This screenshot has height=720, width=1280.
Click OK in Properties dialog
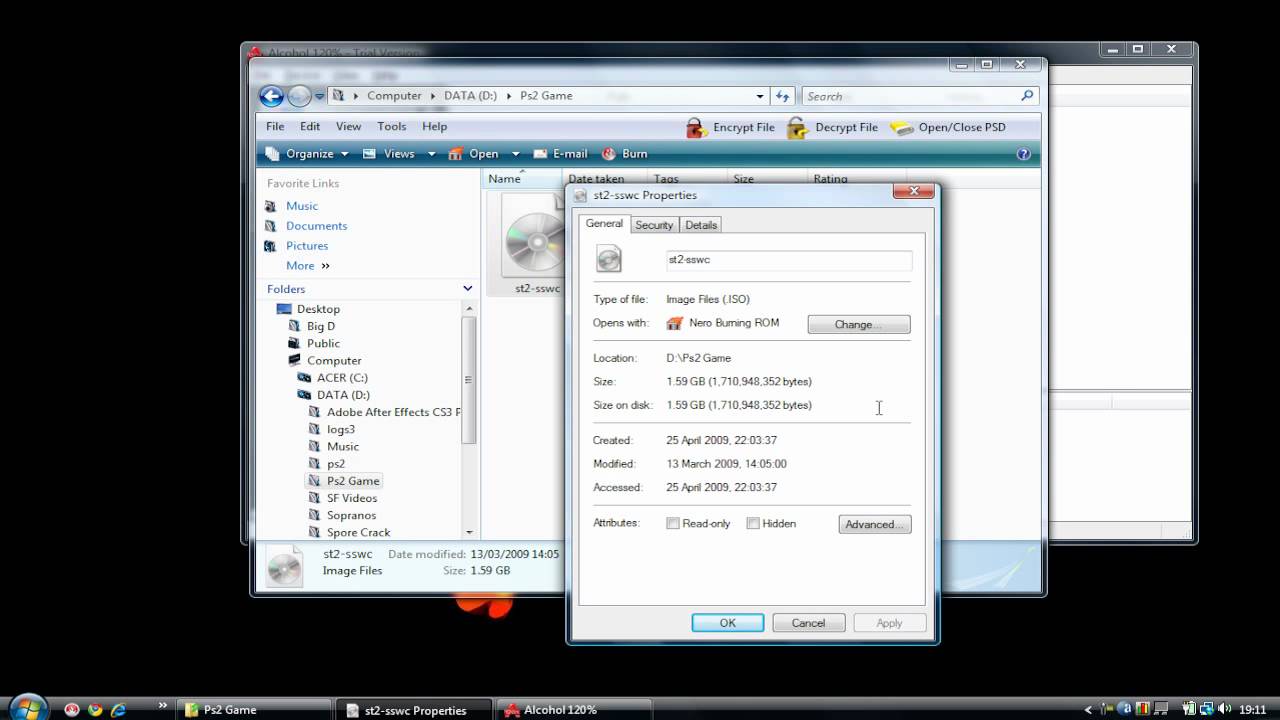click(x=728, y=623)
